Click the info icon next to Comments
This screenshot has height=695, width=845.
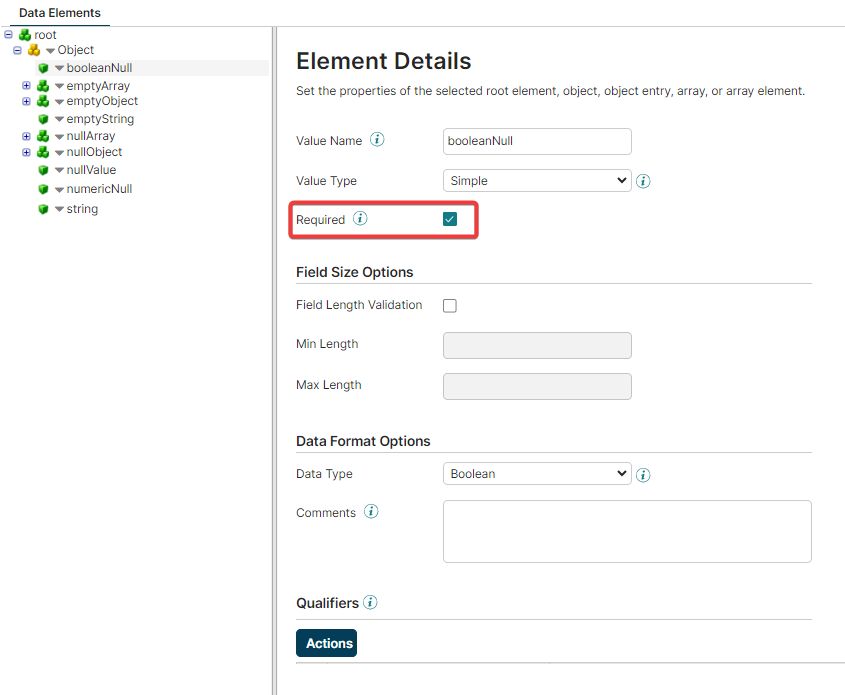click(x=371, y=512)
